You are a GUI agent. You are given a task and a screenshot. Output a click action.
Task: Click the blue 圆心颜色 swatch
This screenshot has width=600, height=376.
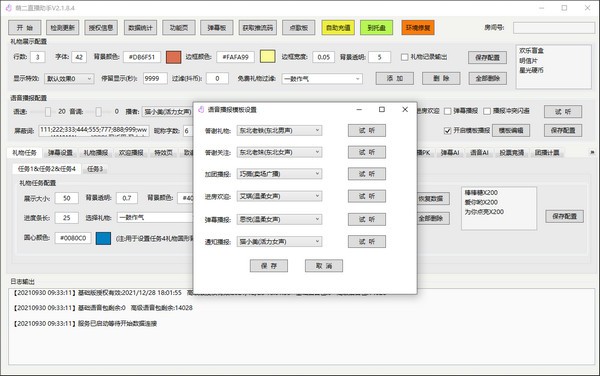103,238
